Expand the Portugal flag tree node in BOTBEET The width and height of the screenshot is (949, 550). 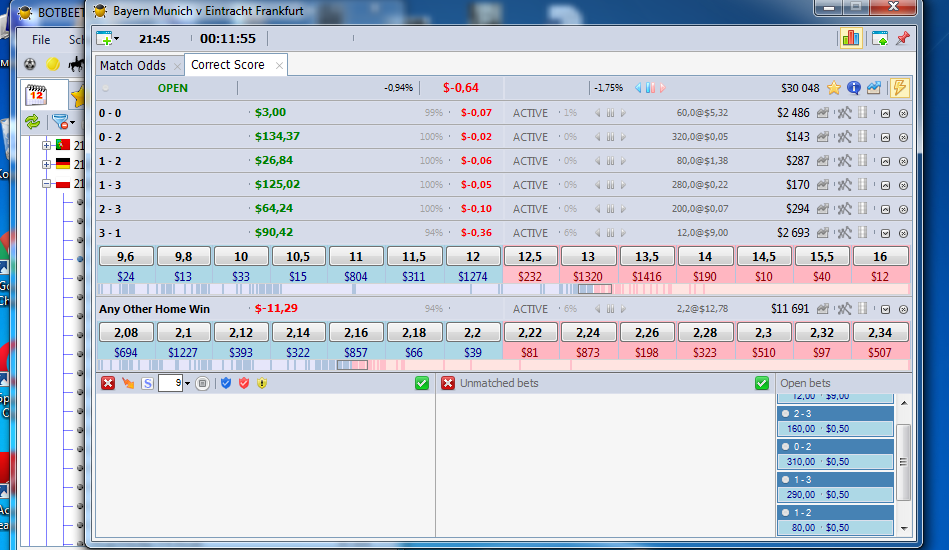pos(46,145)
